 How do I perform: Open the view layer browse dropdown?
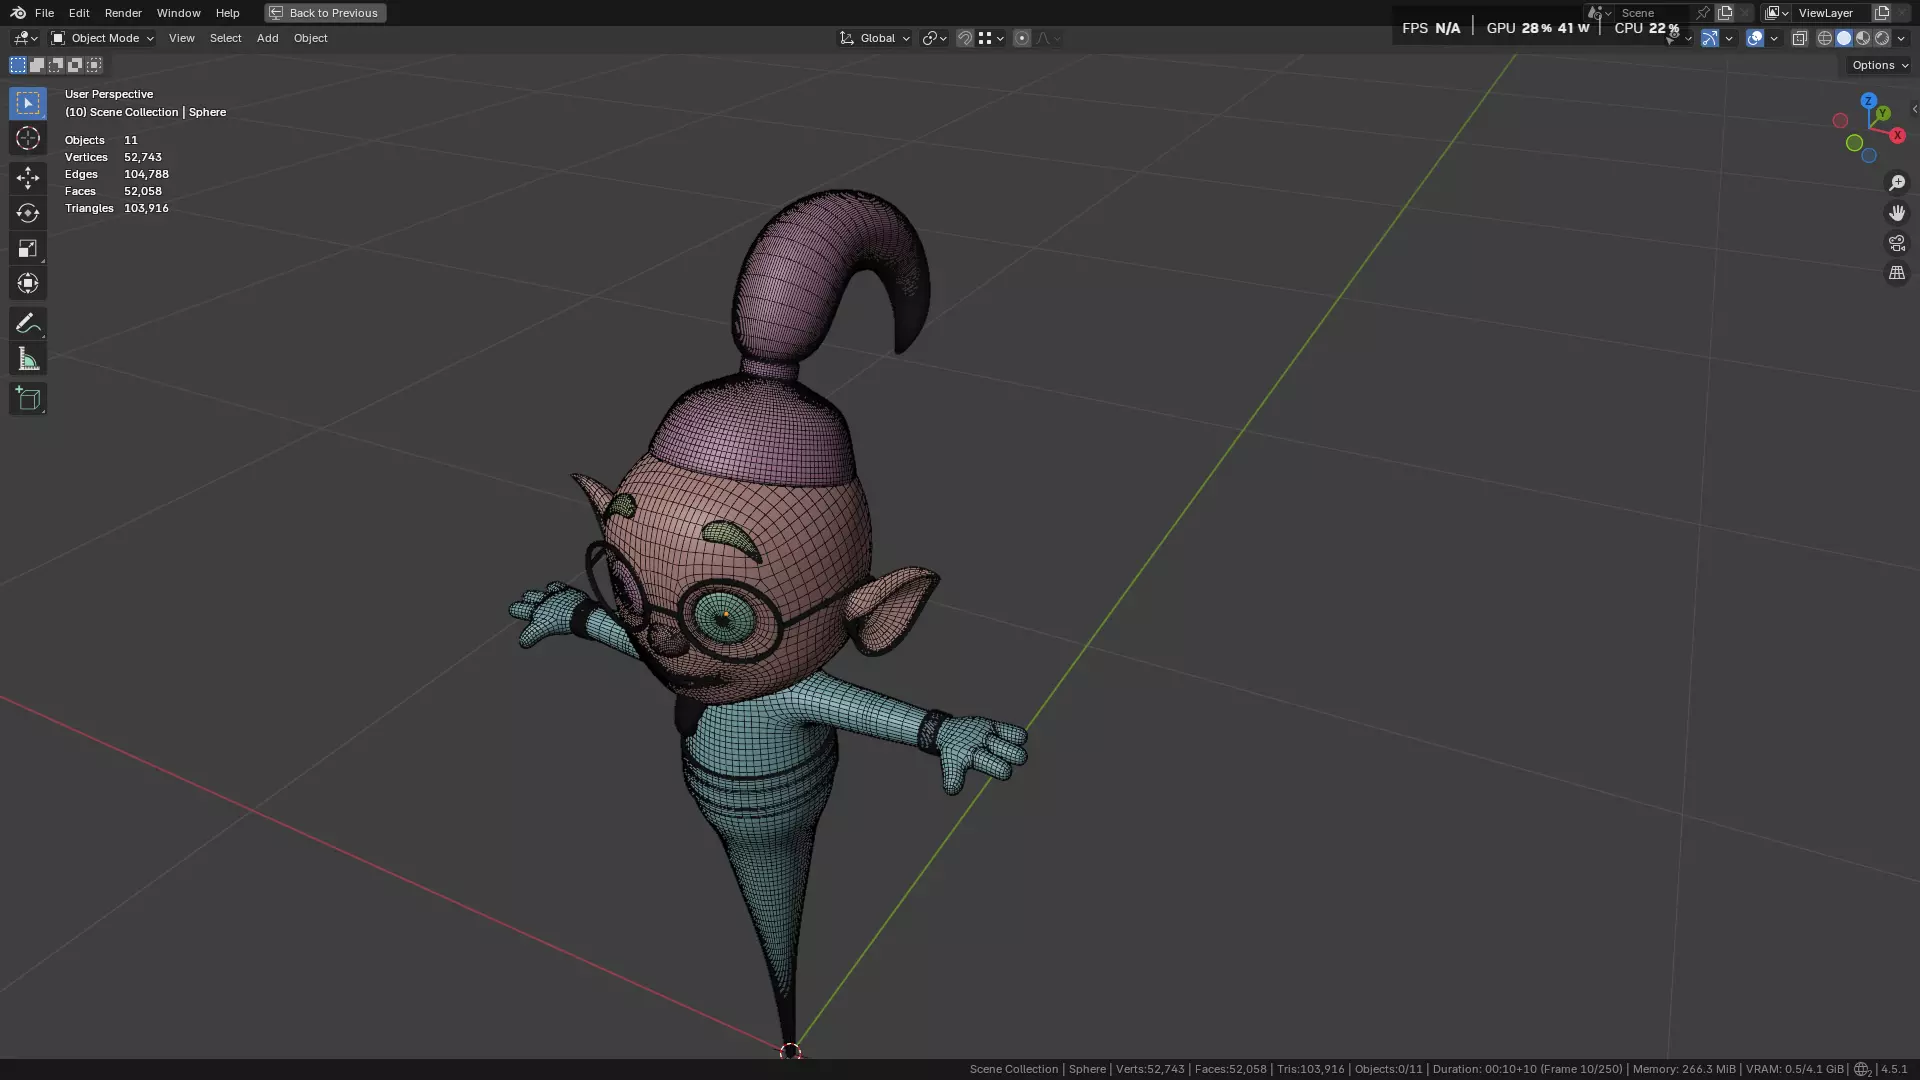pyautogui.click(x=1776, y=13)
